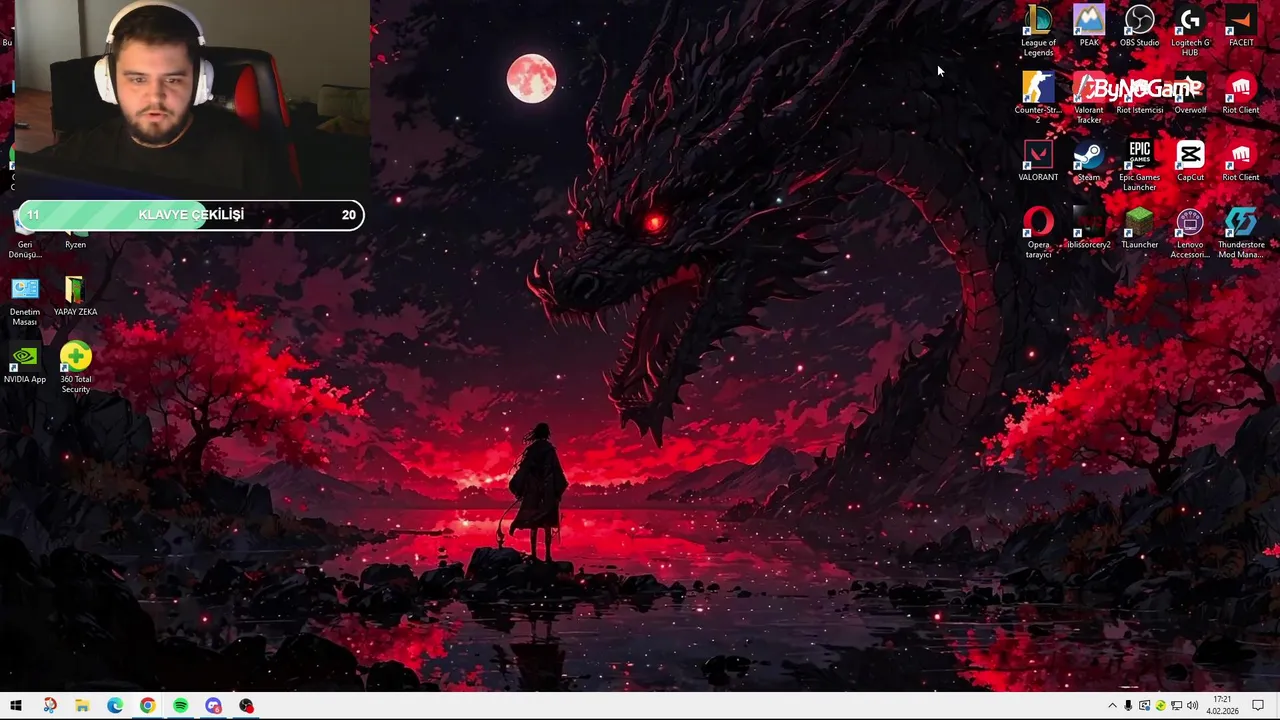The width and height of the screenshot is (1280, 720).
Task: Click the scissors app icon beside Start
Action: pos(50,706)
